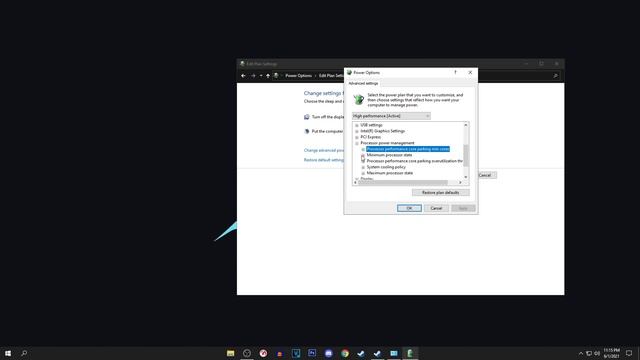Launch Google Chrome from the taskbar
The width and height of the screenshot is (640, 360).
tap(345, 353)
